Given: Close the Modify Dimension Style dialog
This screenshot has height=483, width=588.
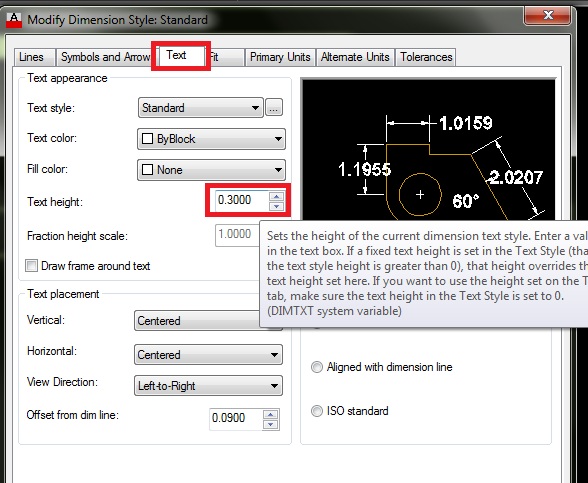Looking at the screenshot, I should click(548, 15).
